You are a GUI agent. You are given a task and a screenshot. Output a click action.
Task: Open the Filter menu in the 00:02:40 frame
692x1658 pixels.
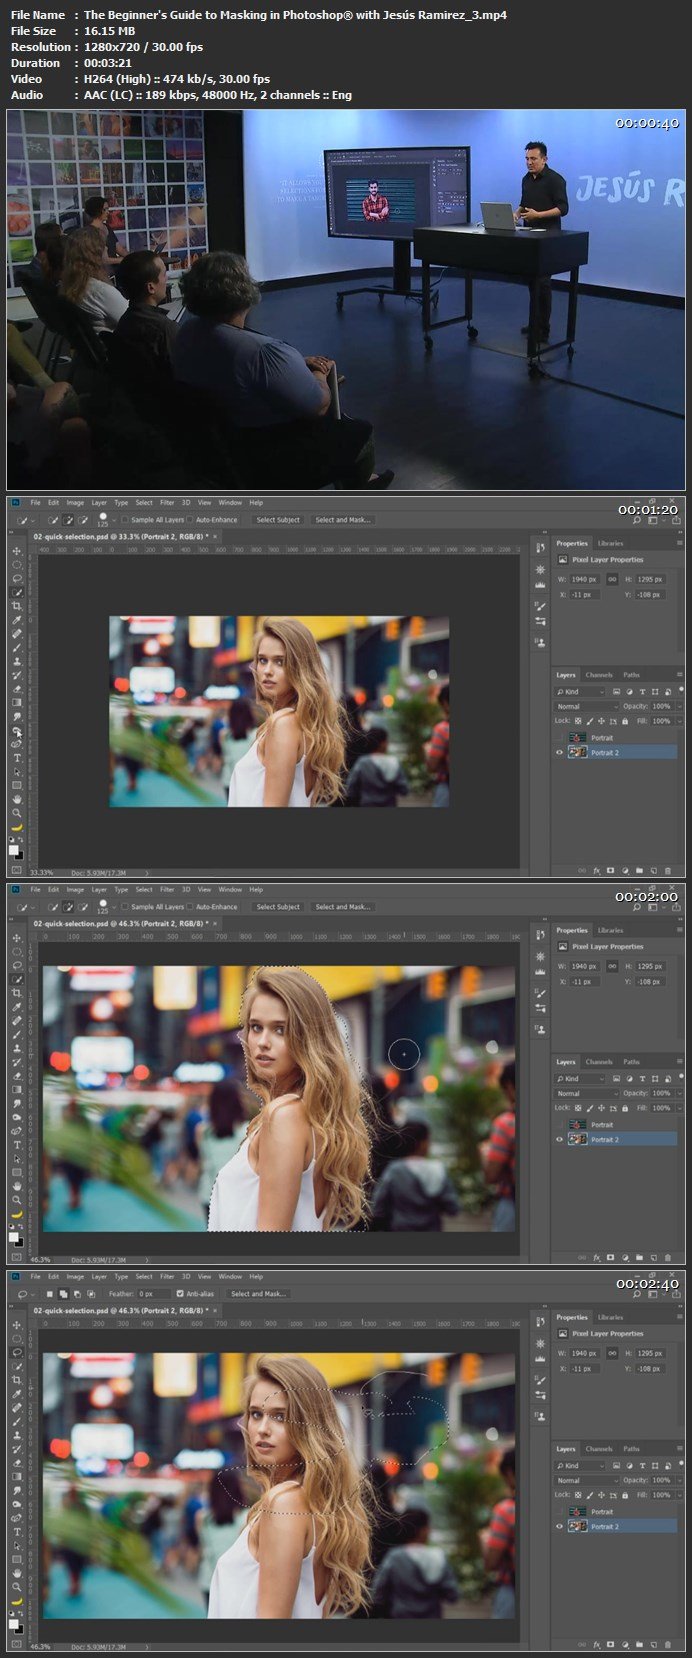coord(167,1276)
